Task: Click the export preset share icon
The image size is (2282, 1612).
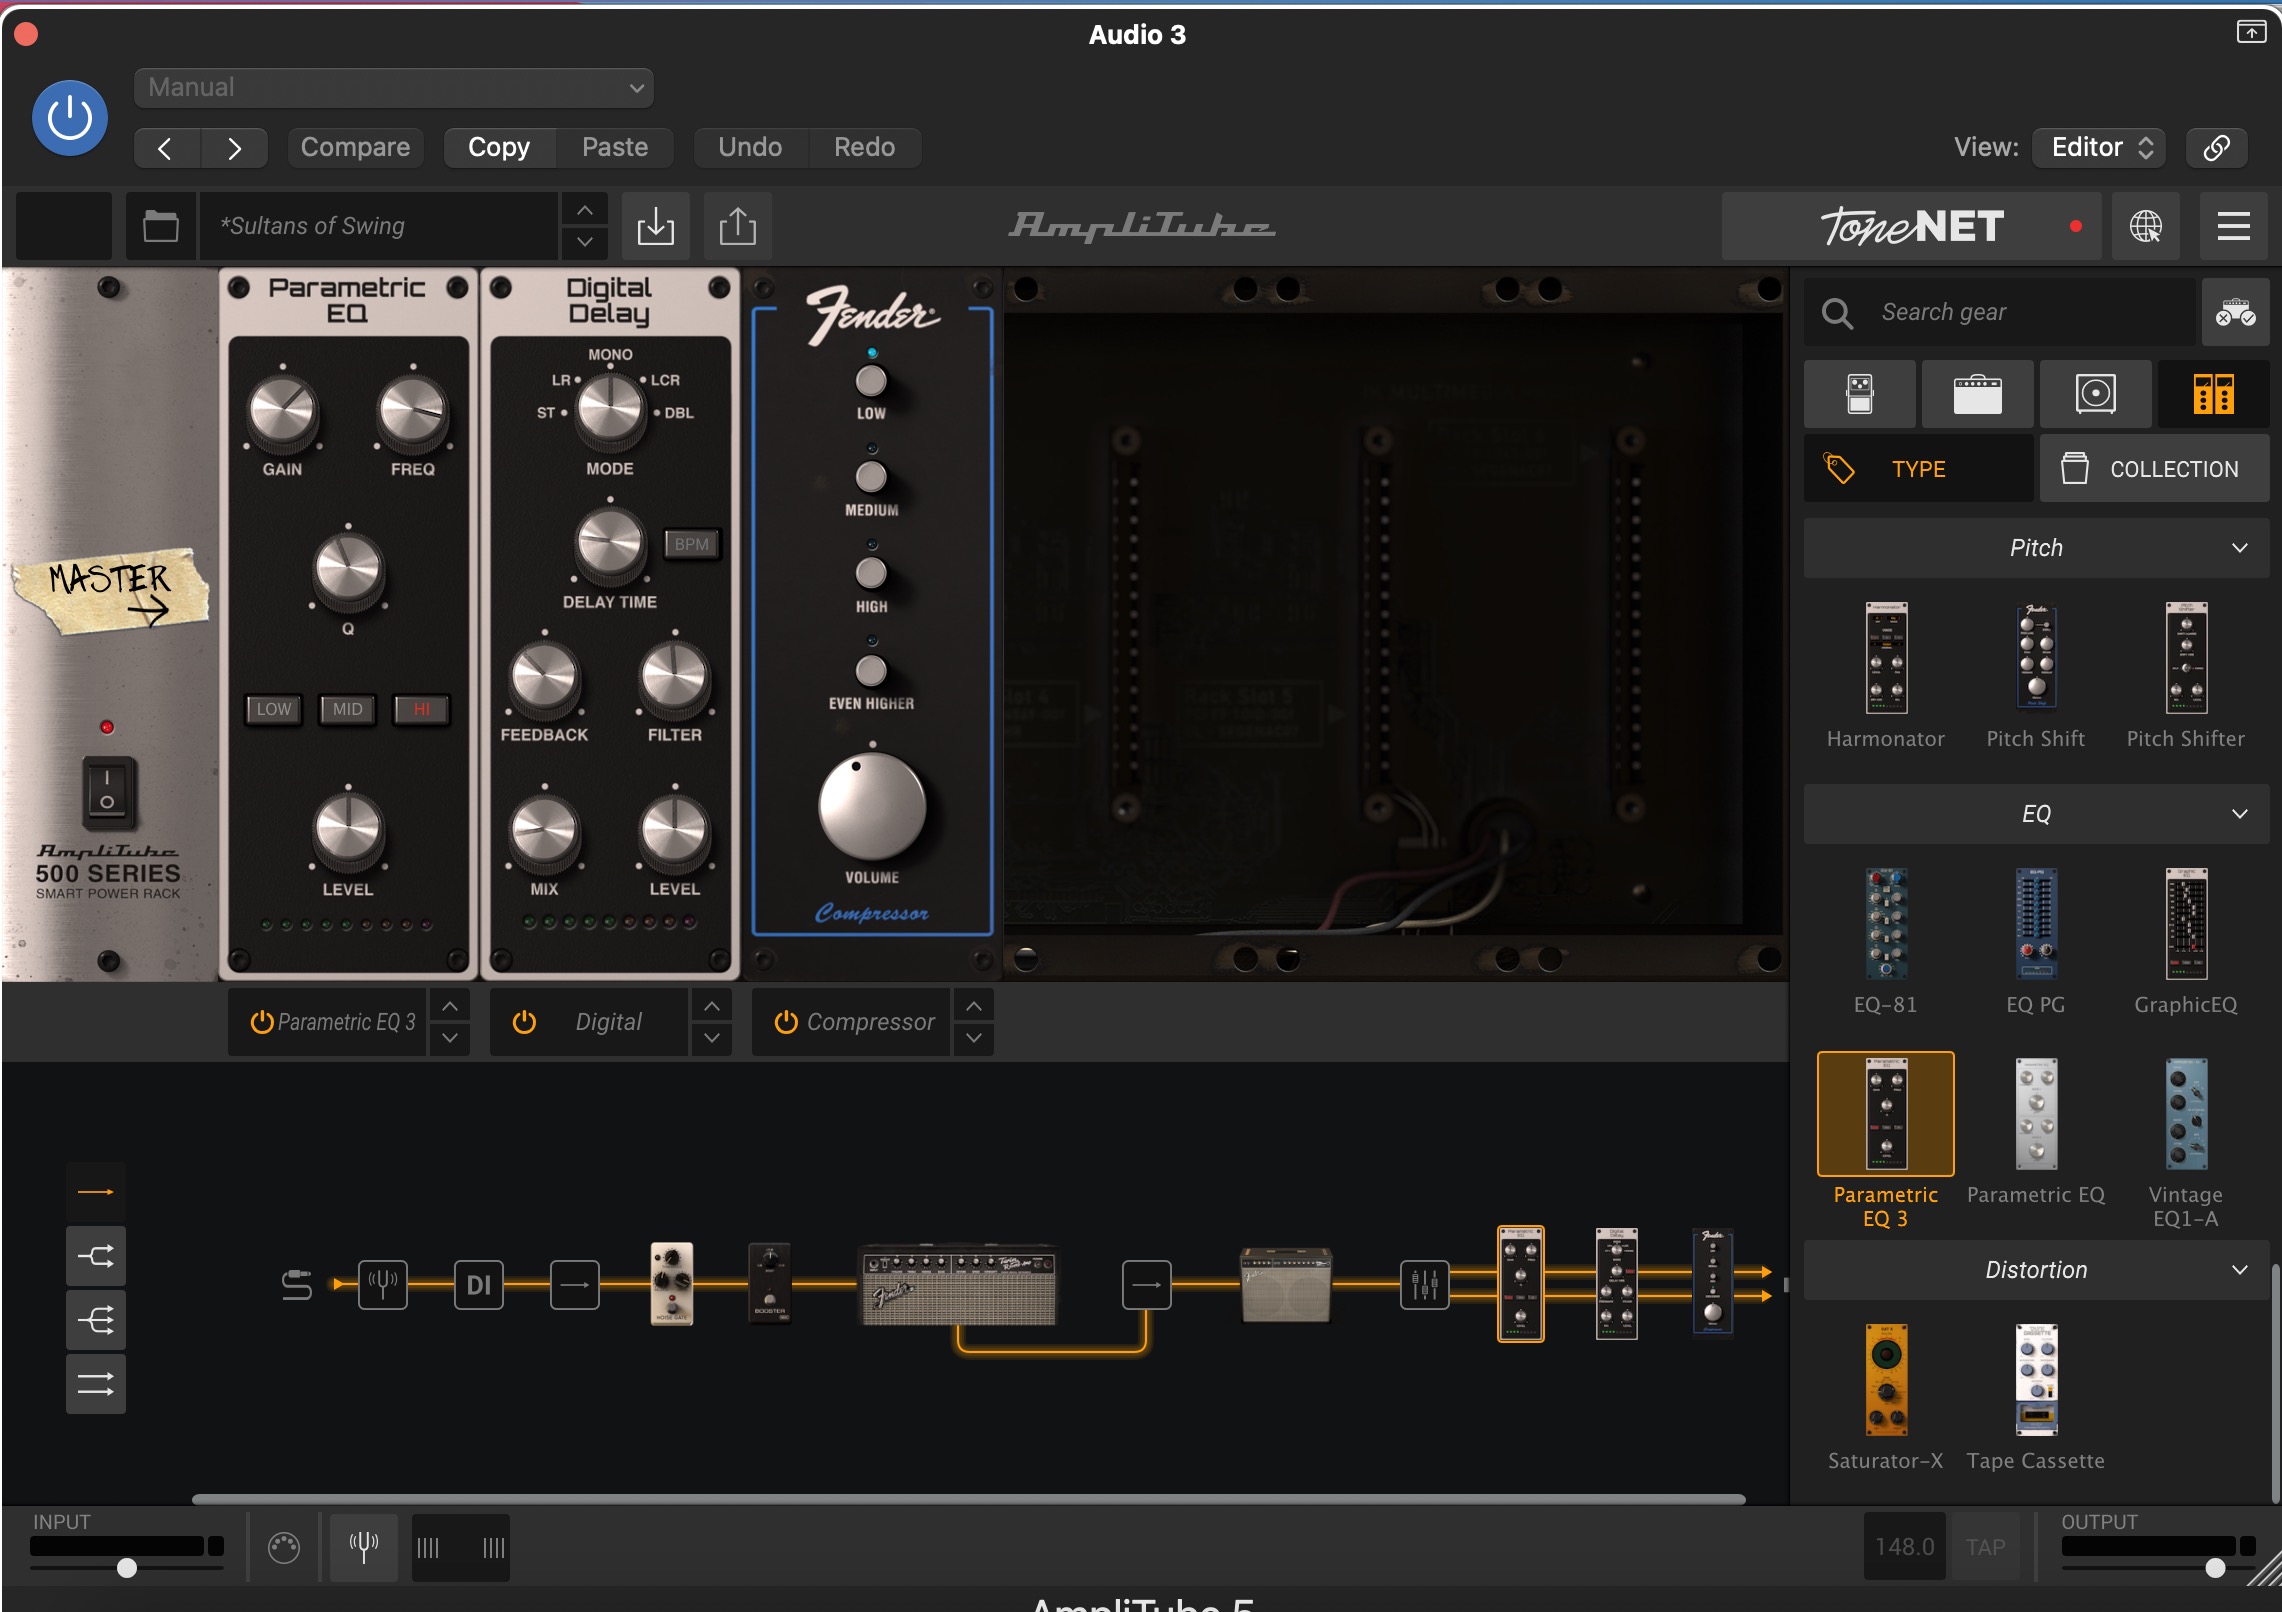Action: (x=738, y=226)
